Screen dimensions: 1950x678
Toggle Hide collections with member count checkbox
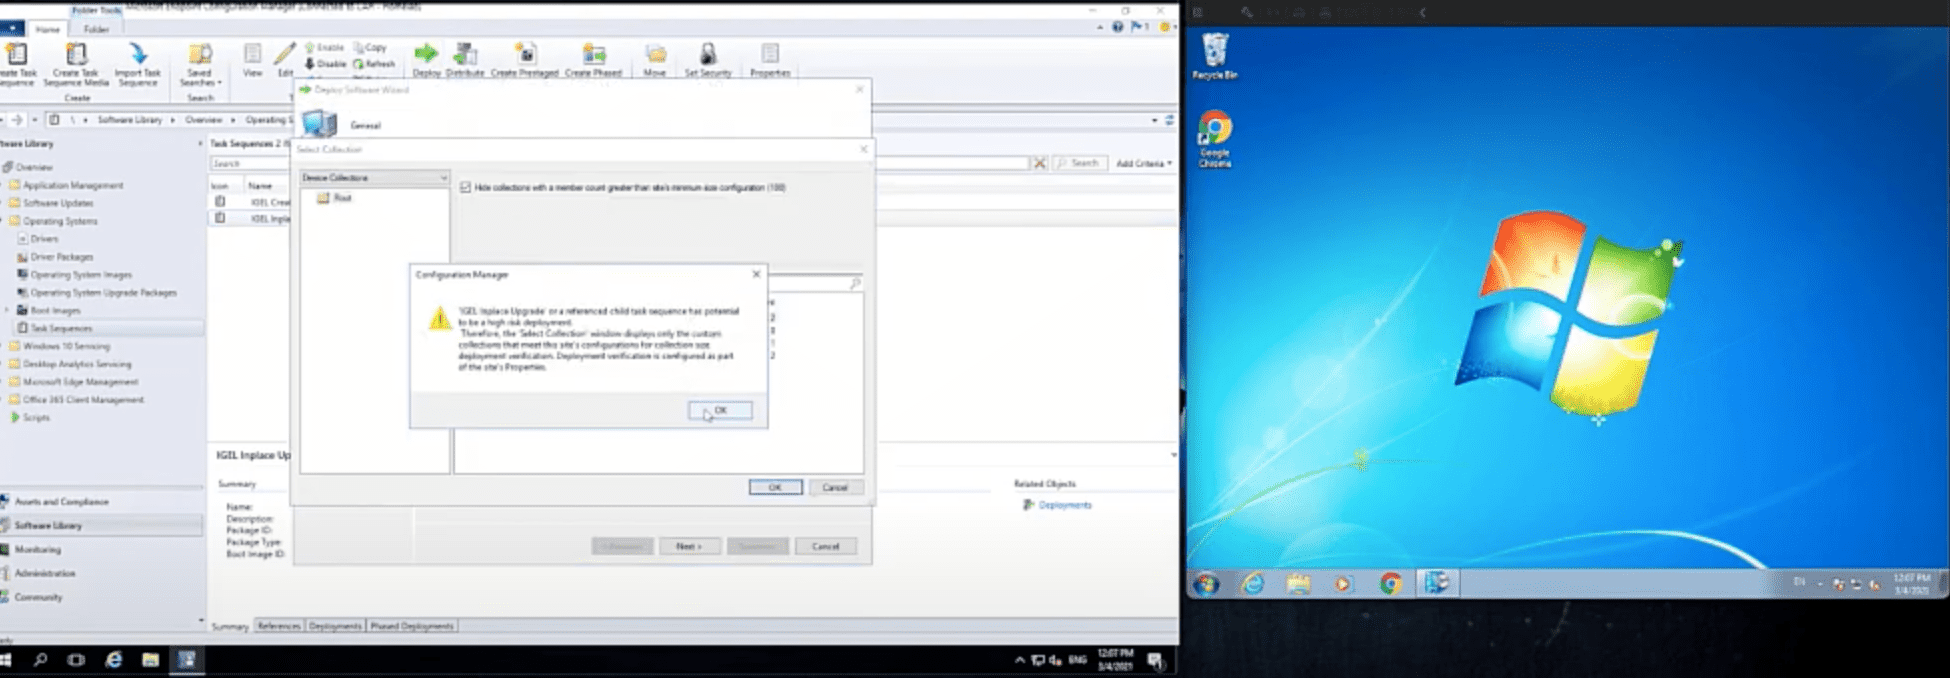pos(465,187)
